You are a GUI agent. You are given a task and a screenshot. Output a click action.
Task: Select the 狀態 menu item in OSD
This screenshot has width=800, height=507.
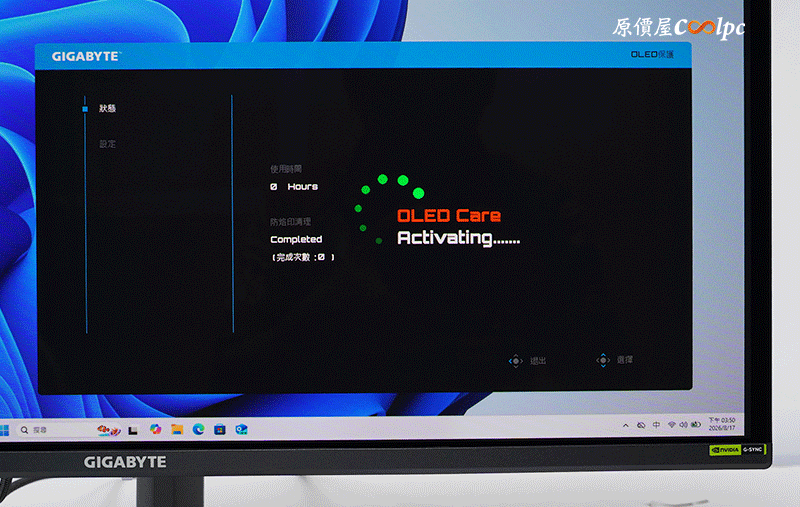pyautogui.click(x=107, y=108)
